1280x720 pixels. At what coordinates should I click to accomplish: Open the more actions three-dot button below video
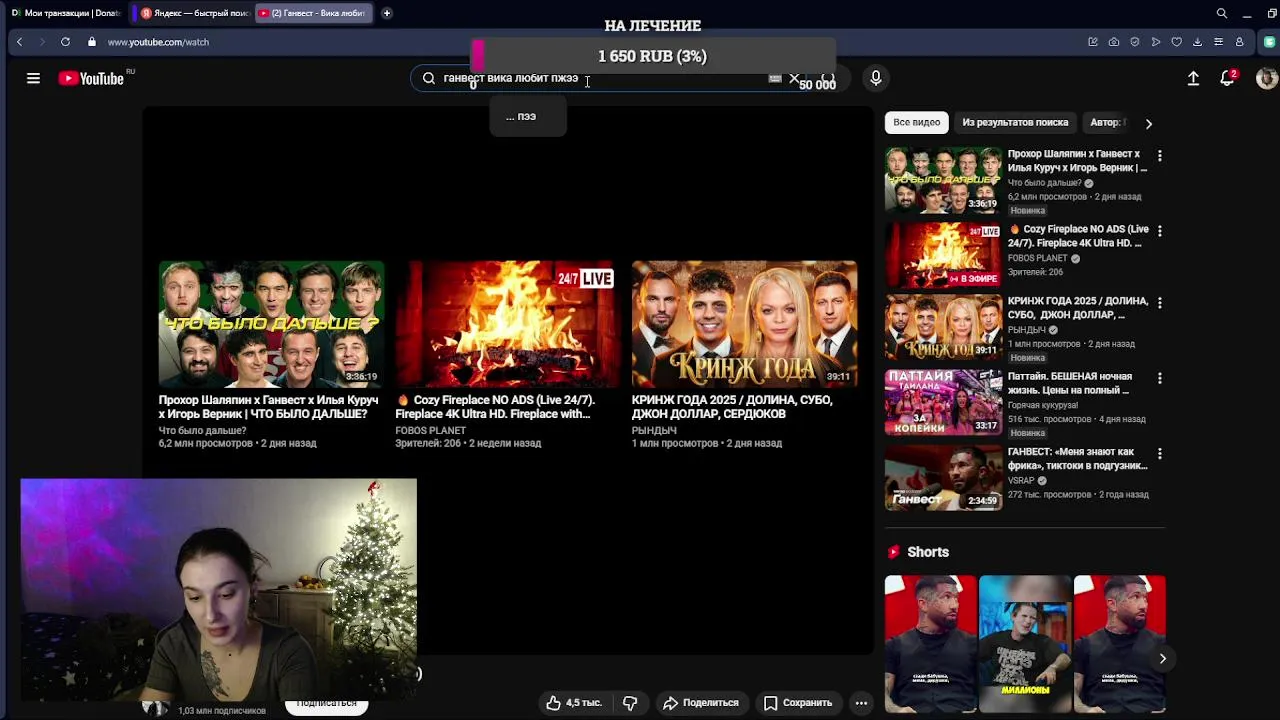click(x=861, y=703)
